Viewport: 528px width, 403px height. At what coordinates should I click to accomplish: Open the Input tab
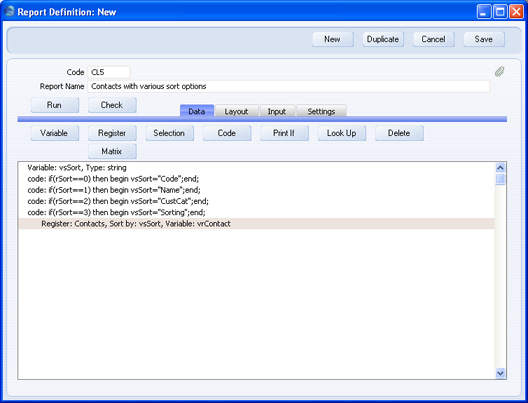pyautogui.click(x=277, y=111)
